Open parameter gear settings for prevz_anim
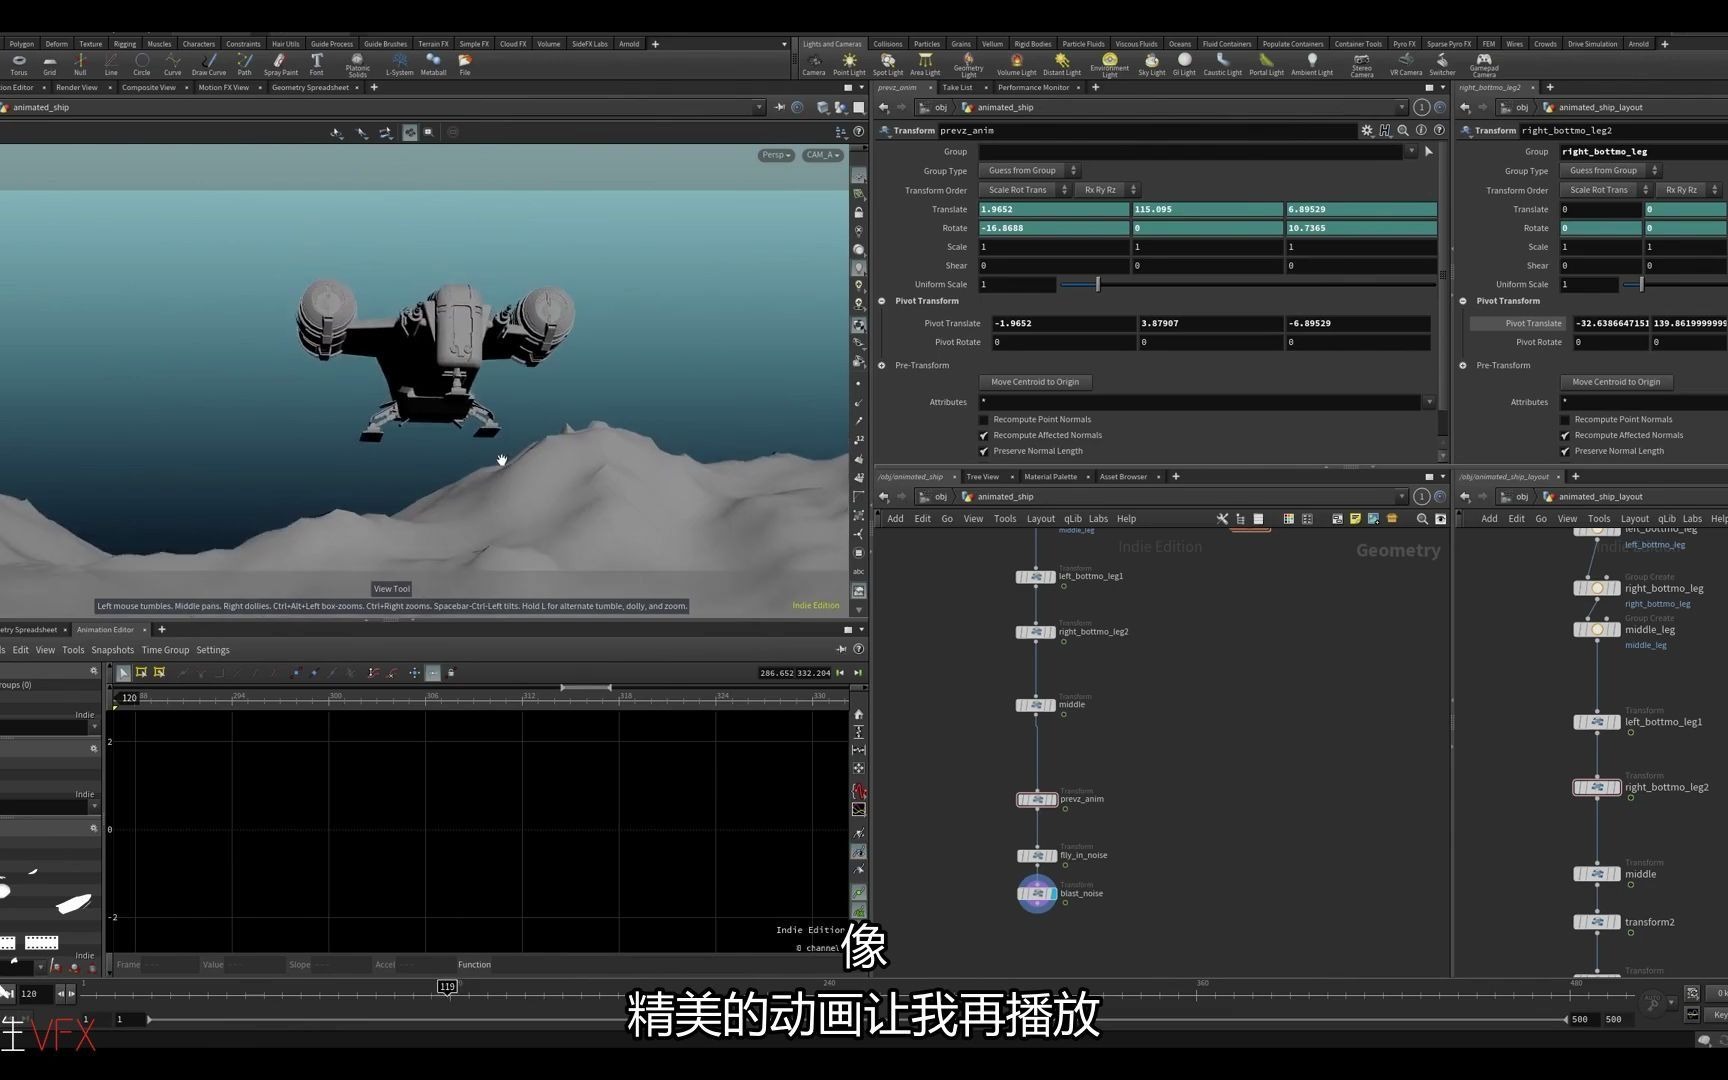 [1367, 130]
